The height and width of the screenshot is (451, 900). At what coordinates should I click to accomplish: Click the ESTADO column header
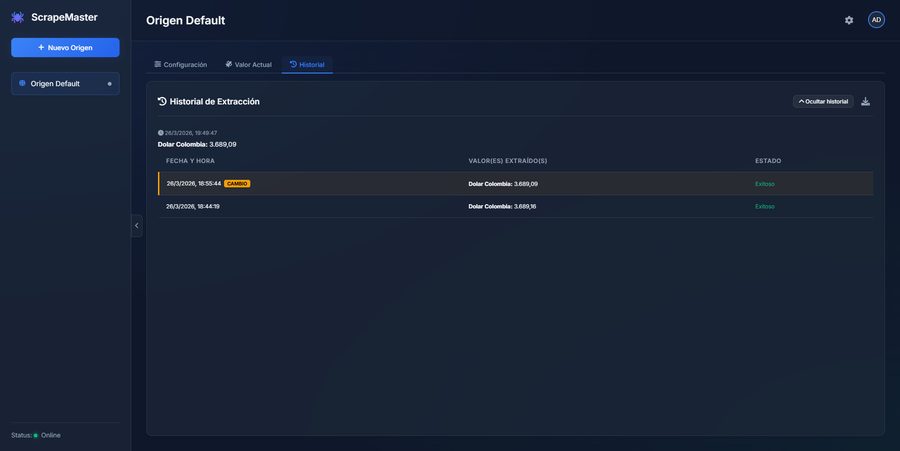[x=768, y=161]
